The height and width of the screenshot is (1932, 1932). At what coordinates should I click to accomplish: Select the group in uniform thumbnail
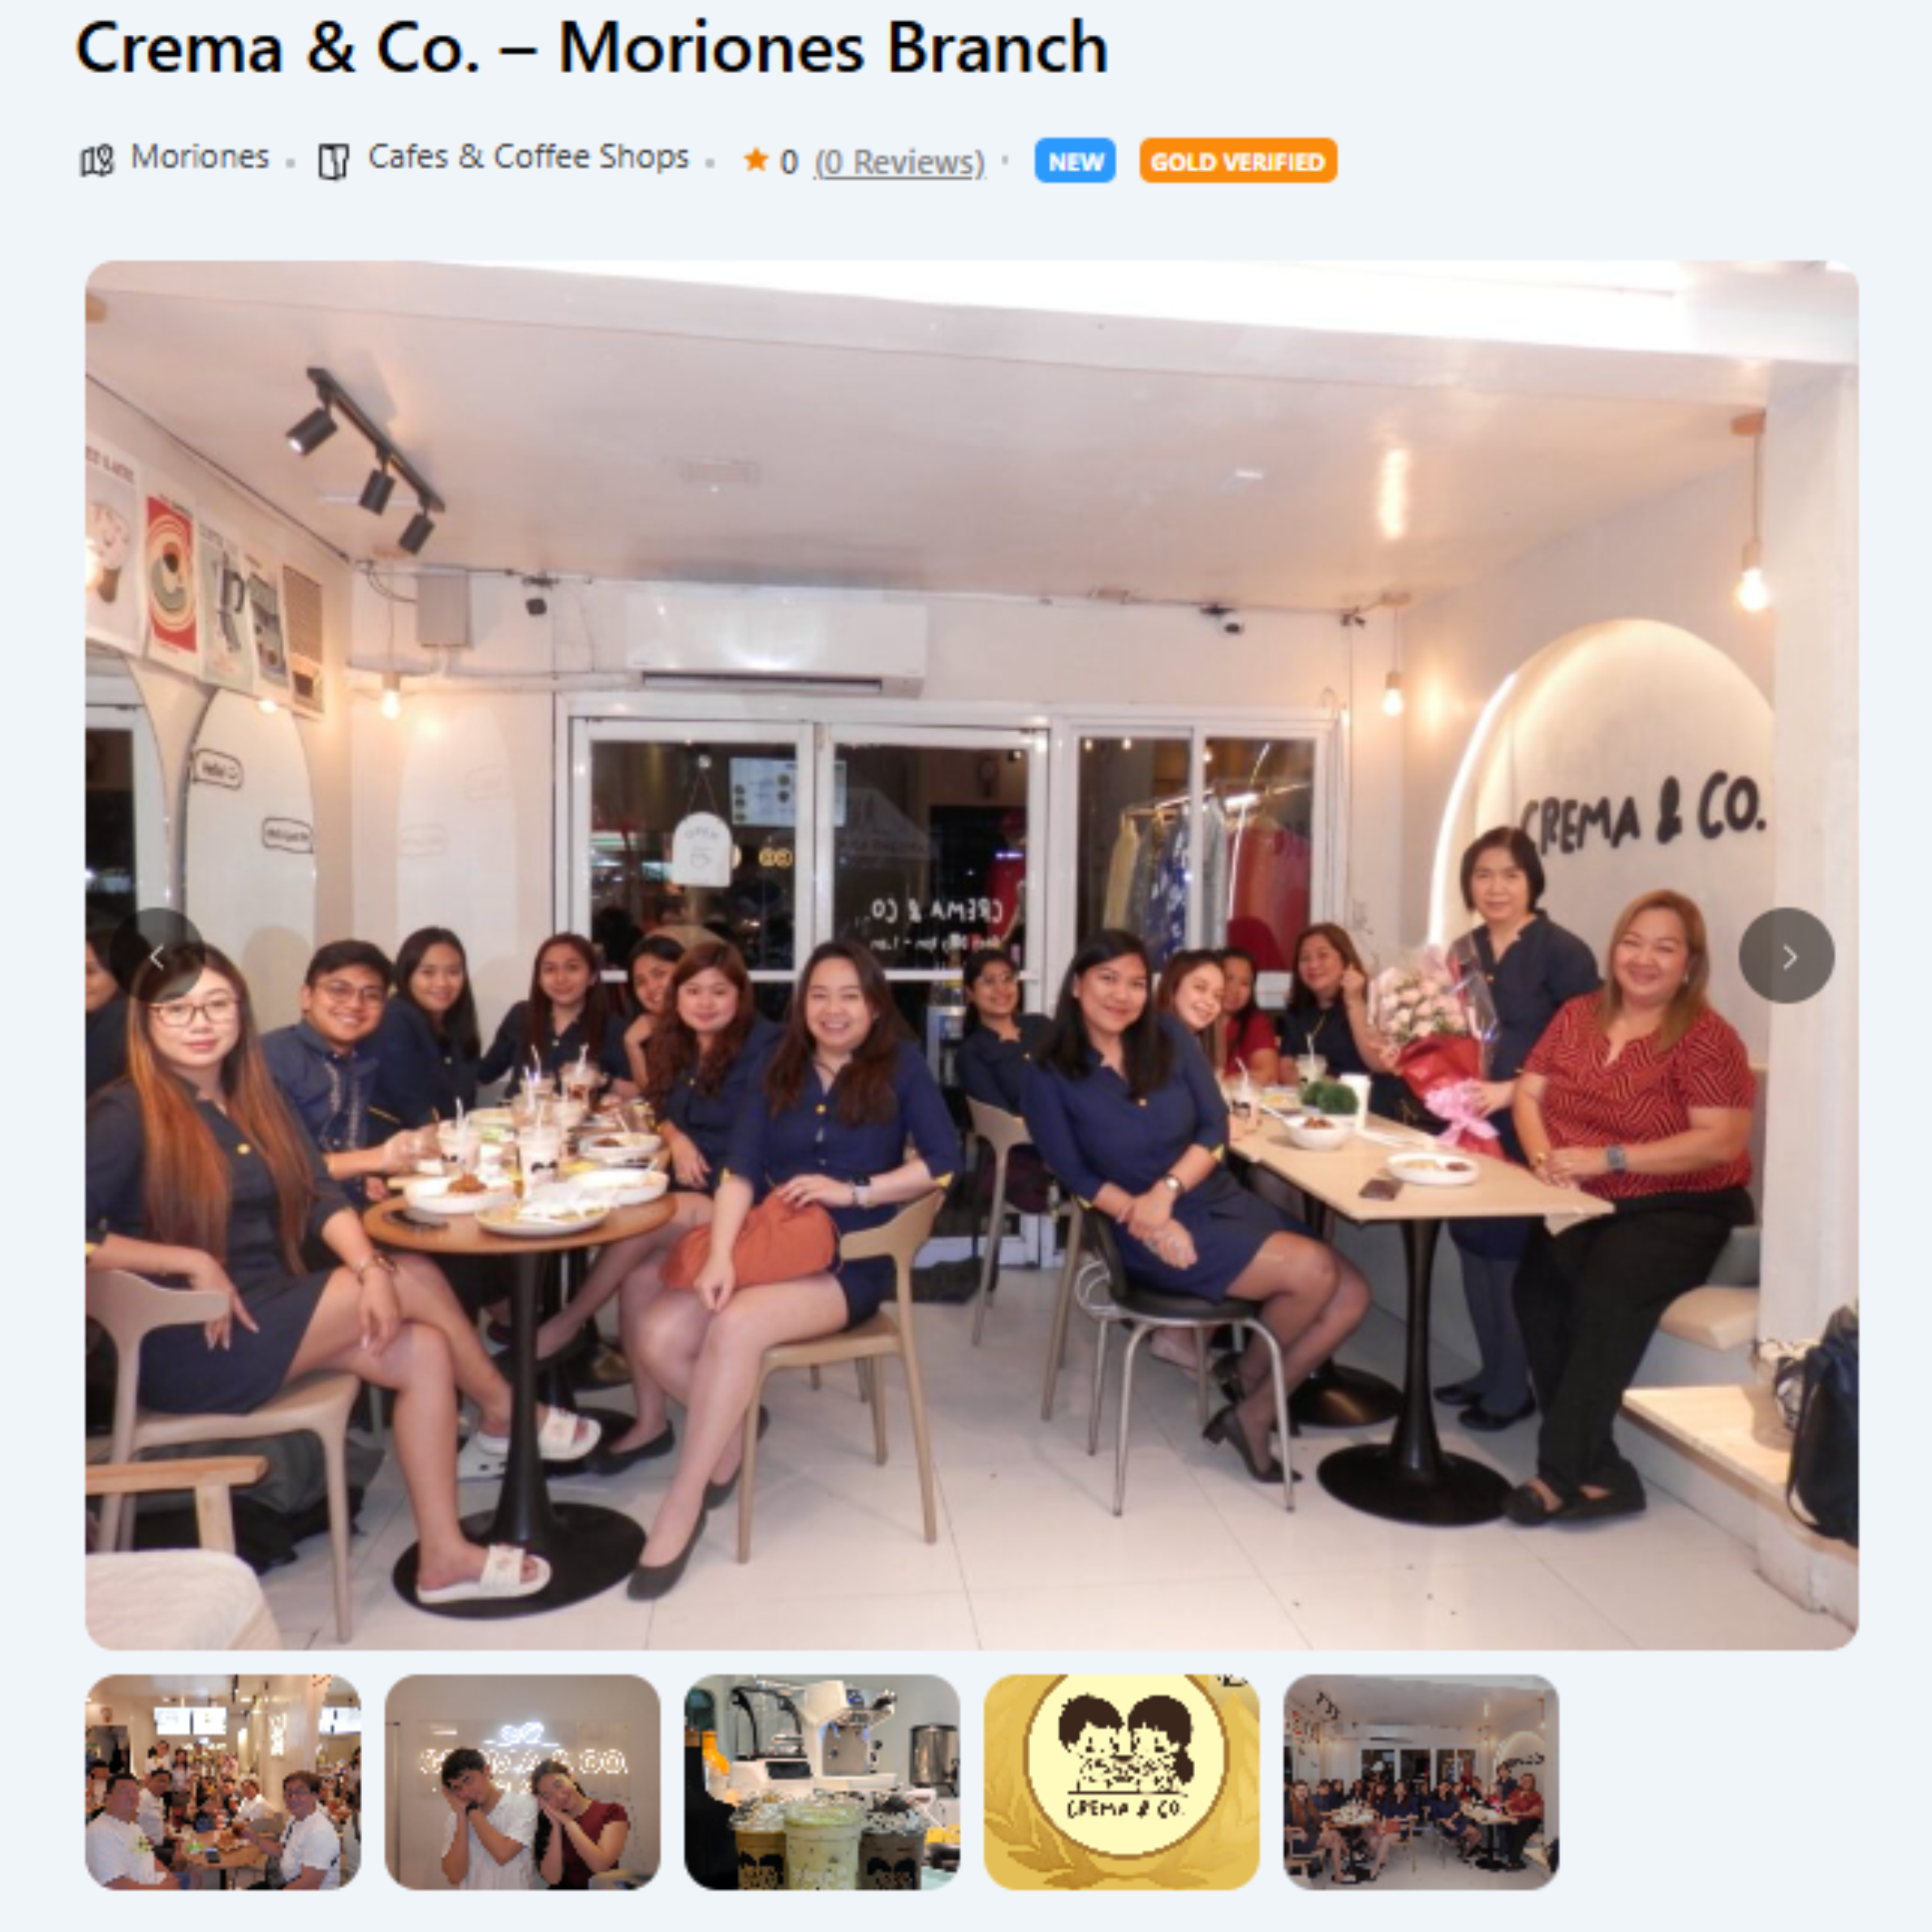tap(1421, 1781)
